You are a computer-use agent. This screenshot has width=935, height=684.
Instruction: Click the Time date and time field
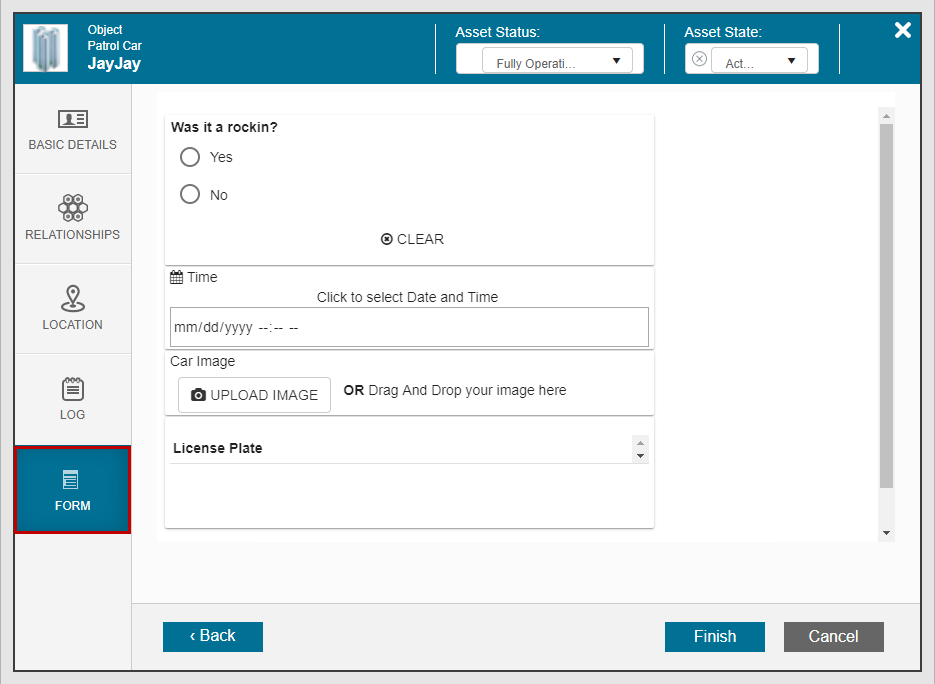pos(409,327)
